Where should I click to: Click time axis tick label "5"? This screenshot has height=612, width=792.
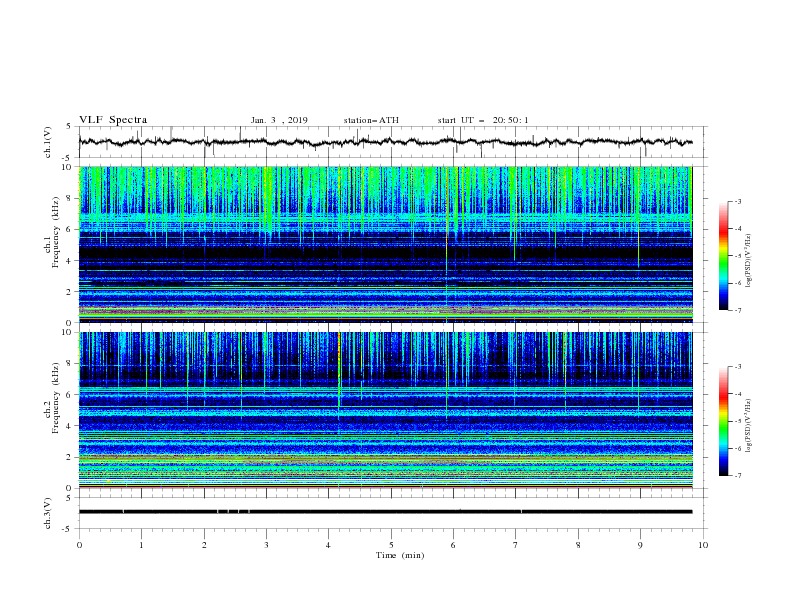[391, 545]
